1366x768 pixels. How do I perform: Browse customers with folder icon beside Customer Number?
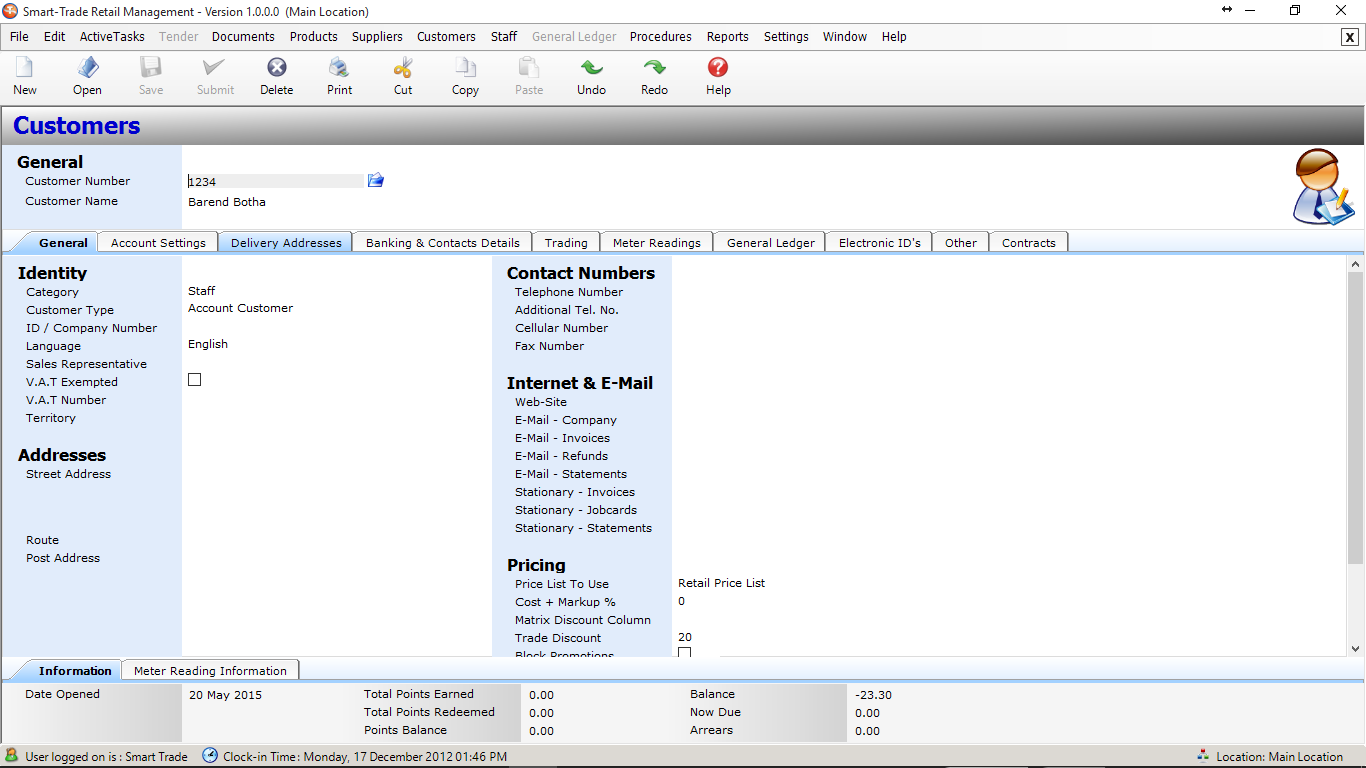376,180
